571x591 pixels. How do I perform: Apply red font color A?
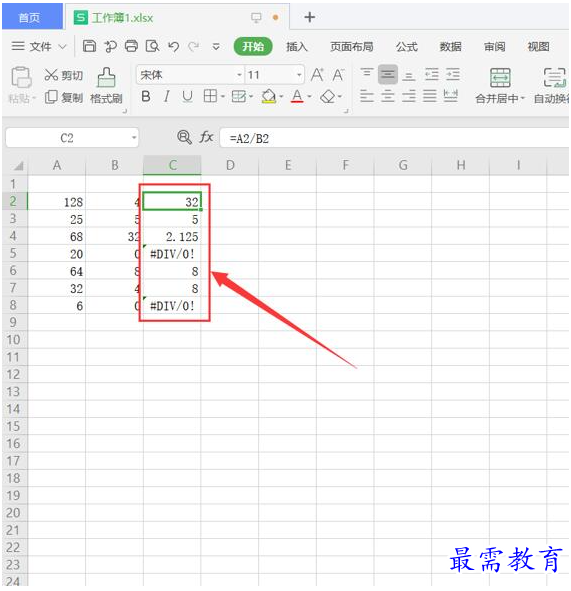[297, 96]
